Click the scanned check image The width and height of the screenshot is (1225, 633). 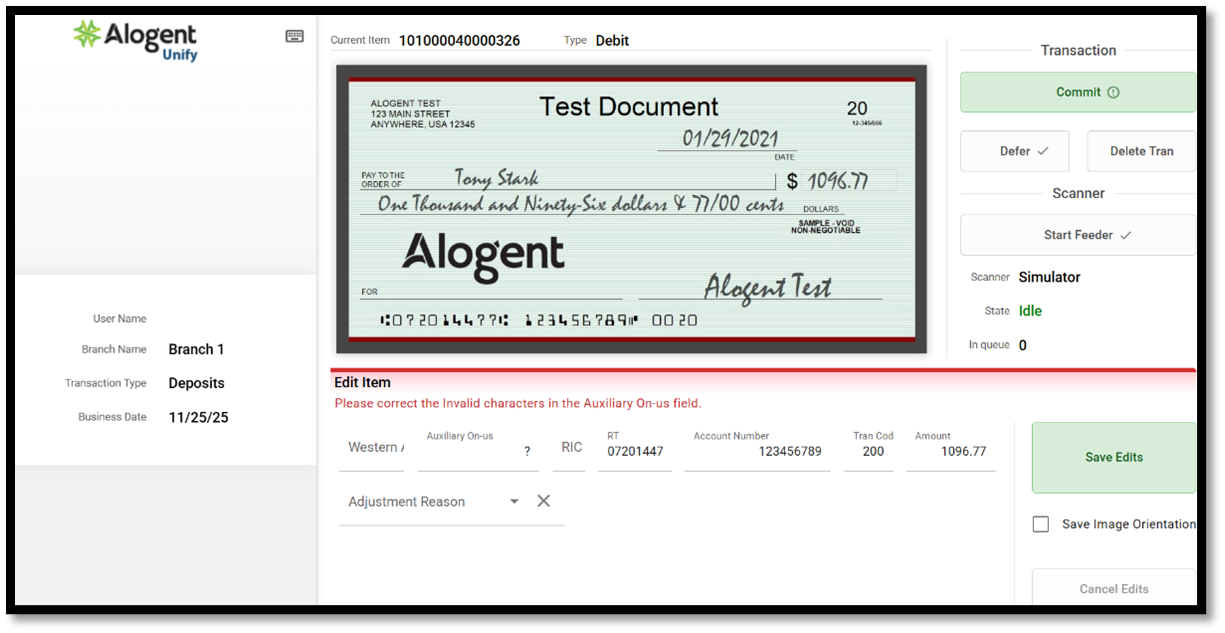(631, 209)
